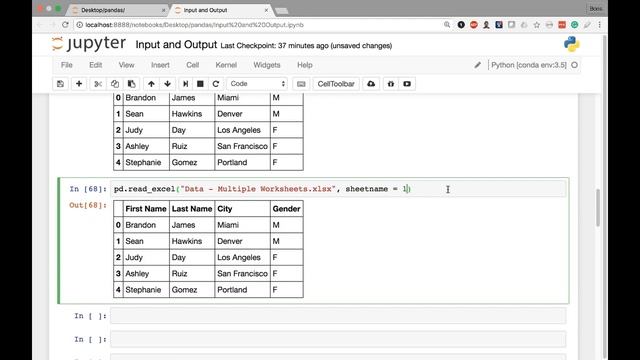This screenshot has height=360, width=640.
Task: Reload the page in browser
Action: coord(65,24)
